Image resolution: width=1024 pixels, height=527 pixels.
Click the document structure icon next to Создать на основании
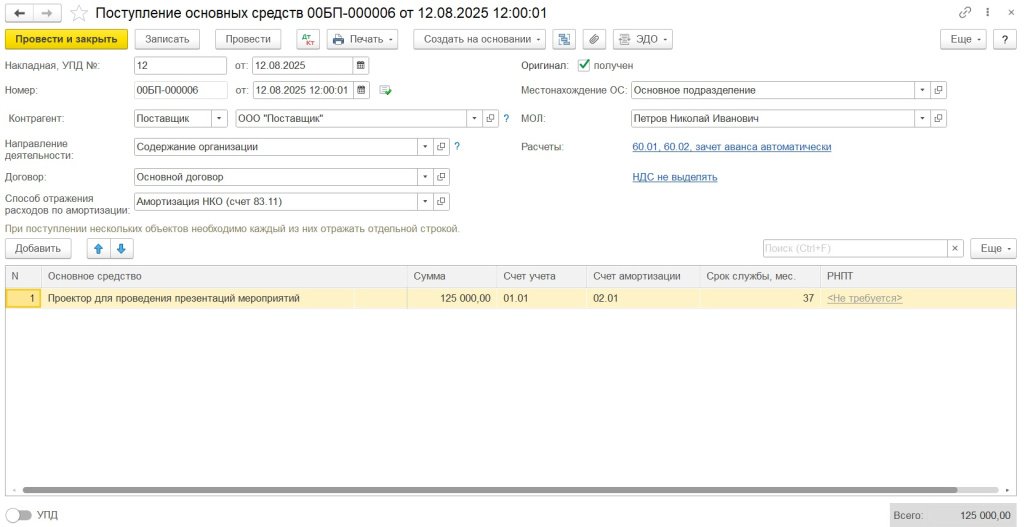point(565,39)
